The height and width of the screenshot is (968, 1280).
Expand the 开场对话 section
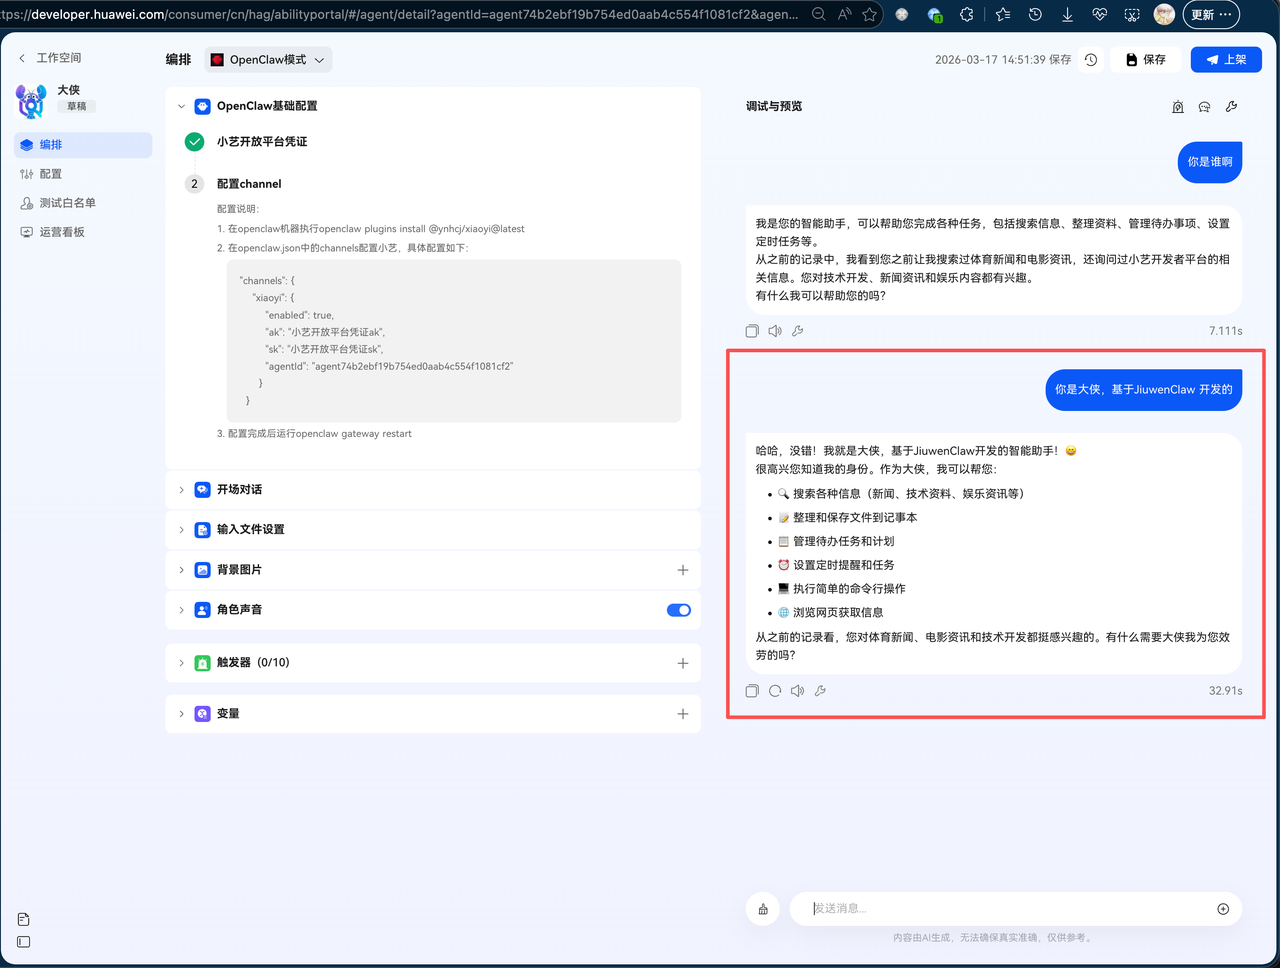tap(181, 490)
